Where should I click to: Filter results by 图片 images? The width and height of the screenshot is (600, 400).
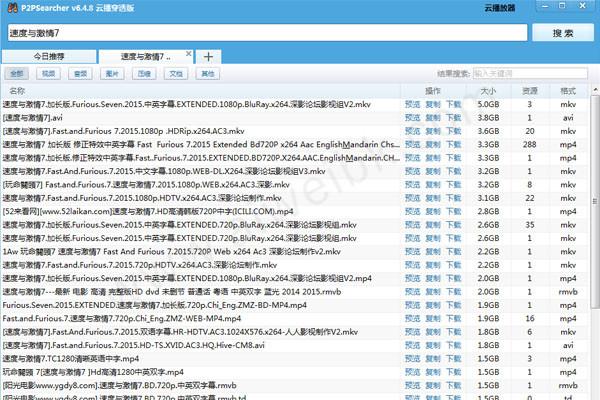(x=112, y=73)
